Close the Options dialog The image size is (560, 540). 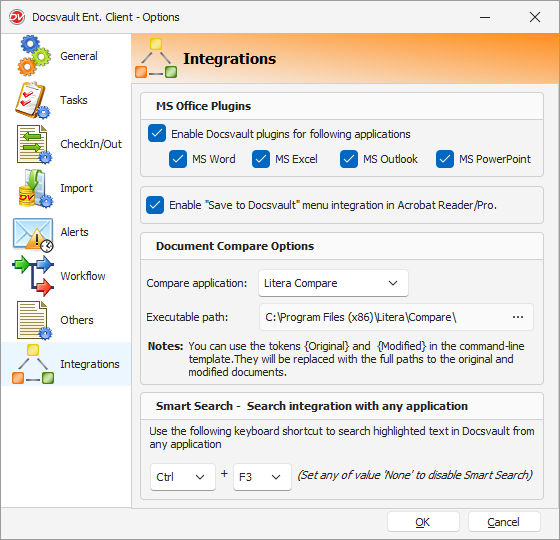pos(535,17)
